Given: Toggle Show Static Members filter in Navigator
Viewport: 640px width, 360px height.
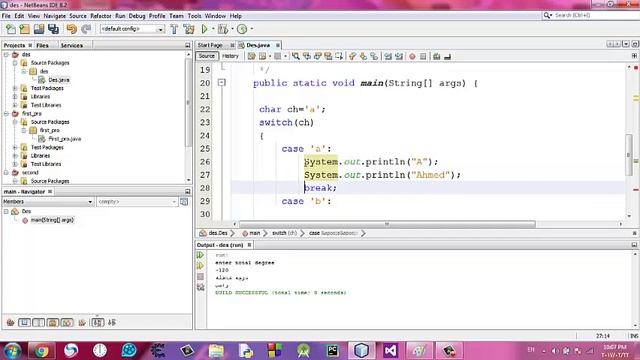Looking at the screenshot, I should 39,322.
